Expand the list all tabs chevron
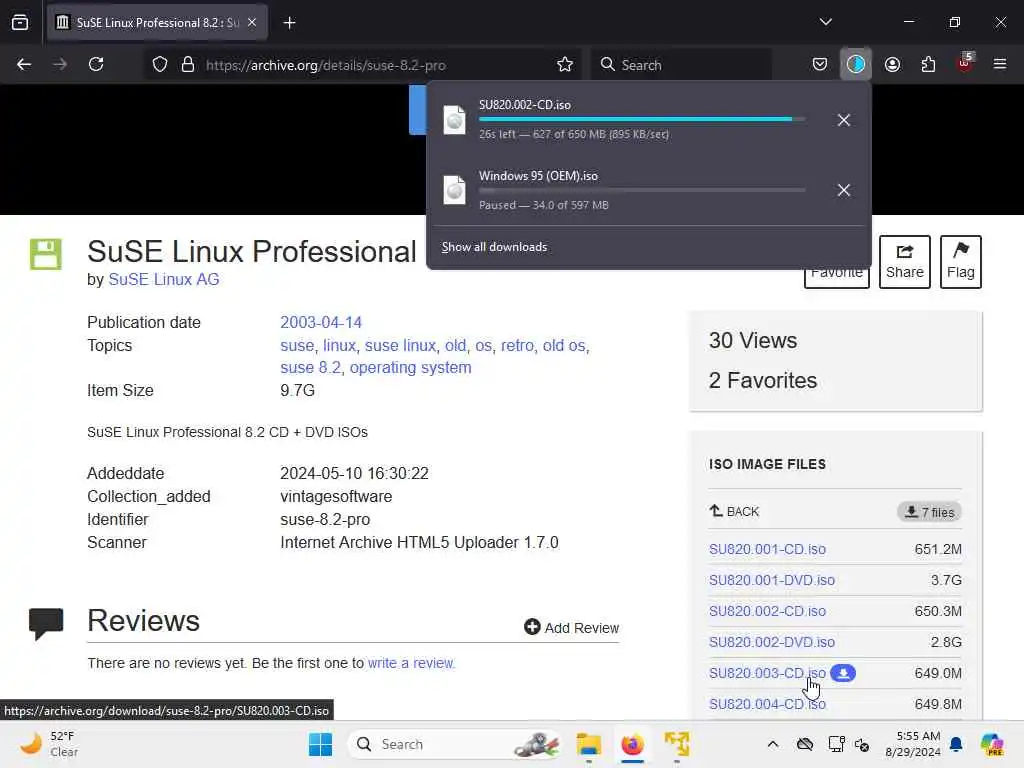This screenshot has width=1024, height=768. [825, 22]
